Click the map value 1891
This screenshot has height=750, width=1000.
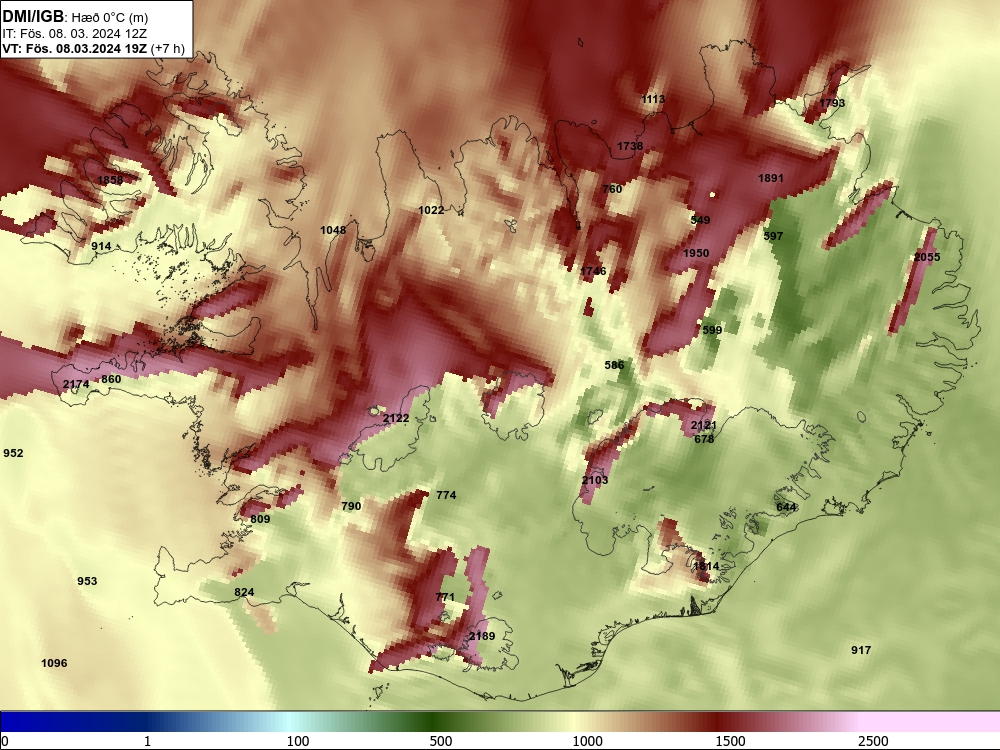[x=770, y=178]
